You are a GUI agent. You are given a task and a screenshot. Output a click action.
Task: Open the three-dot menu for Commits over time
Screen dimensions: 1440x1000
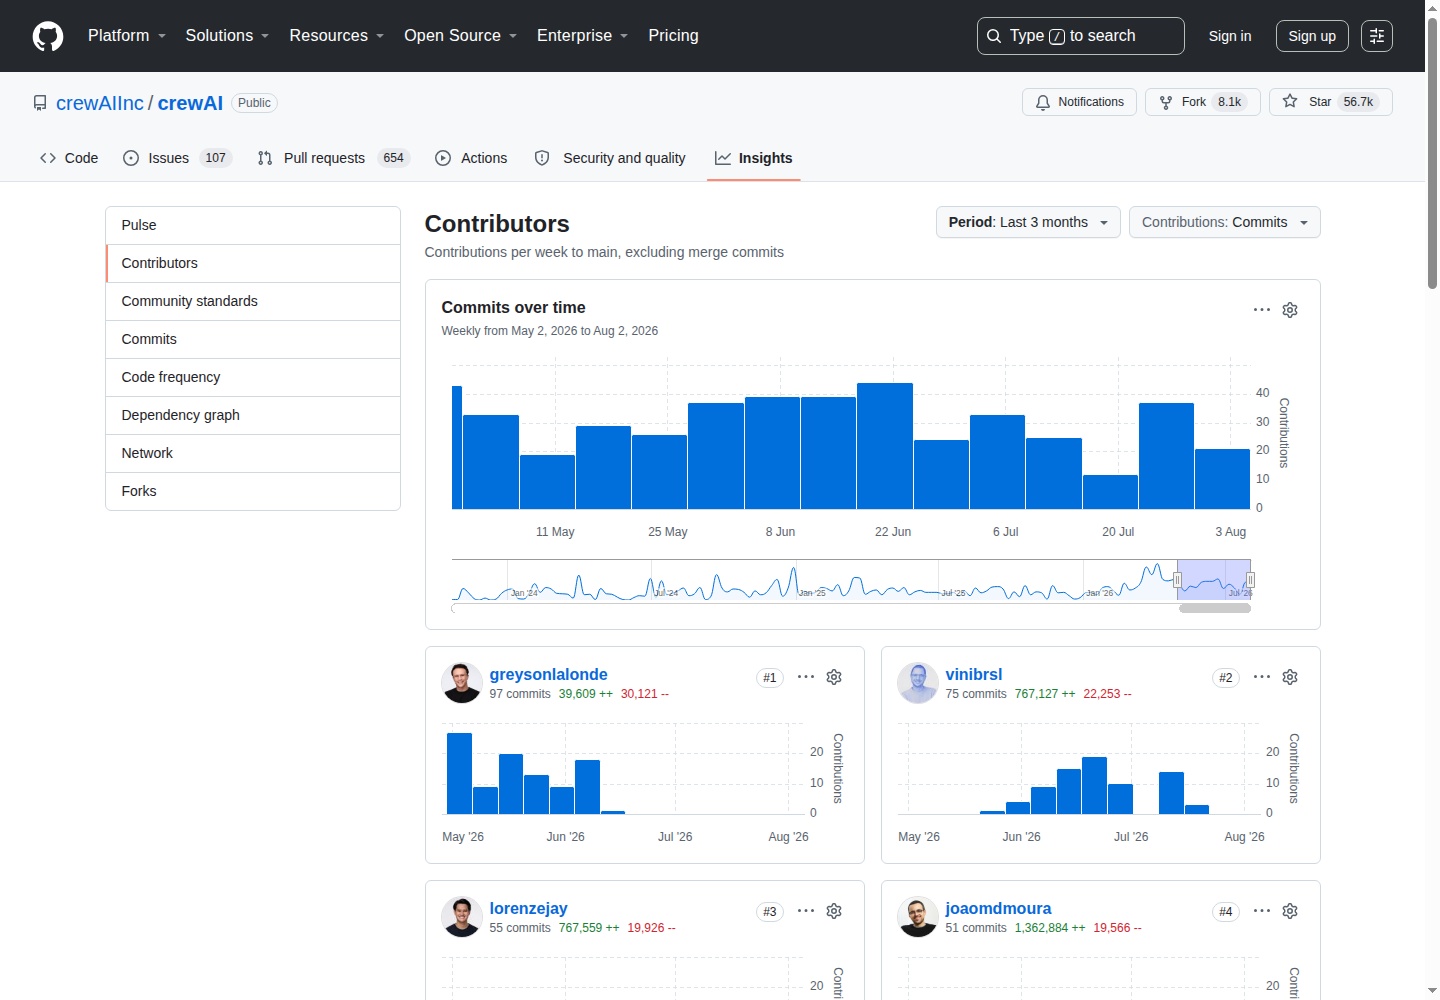coord(1262,310)
